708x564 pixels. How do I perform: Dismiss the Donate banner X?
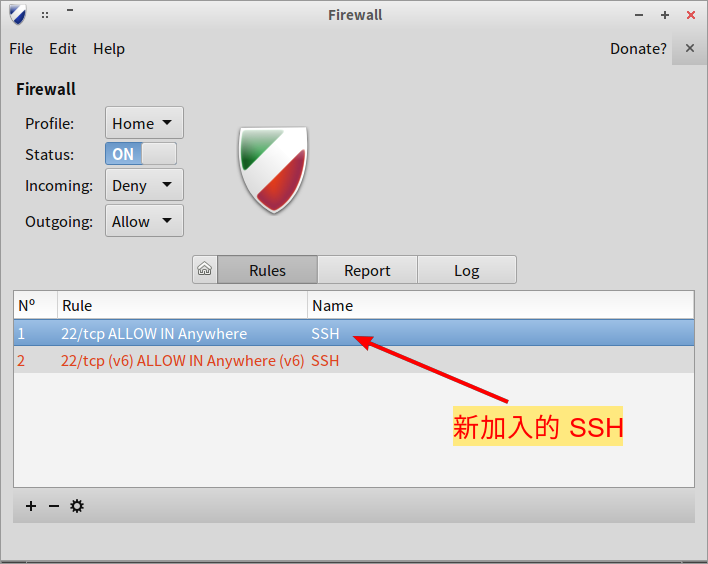click(x=689, y=48)
